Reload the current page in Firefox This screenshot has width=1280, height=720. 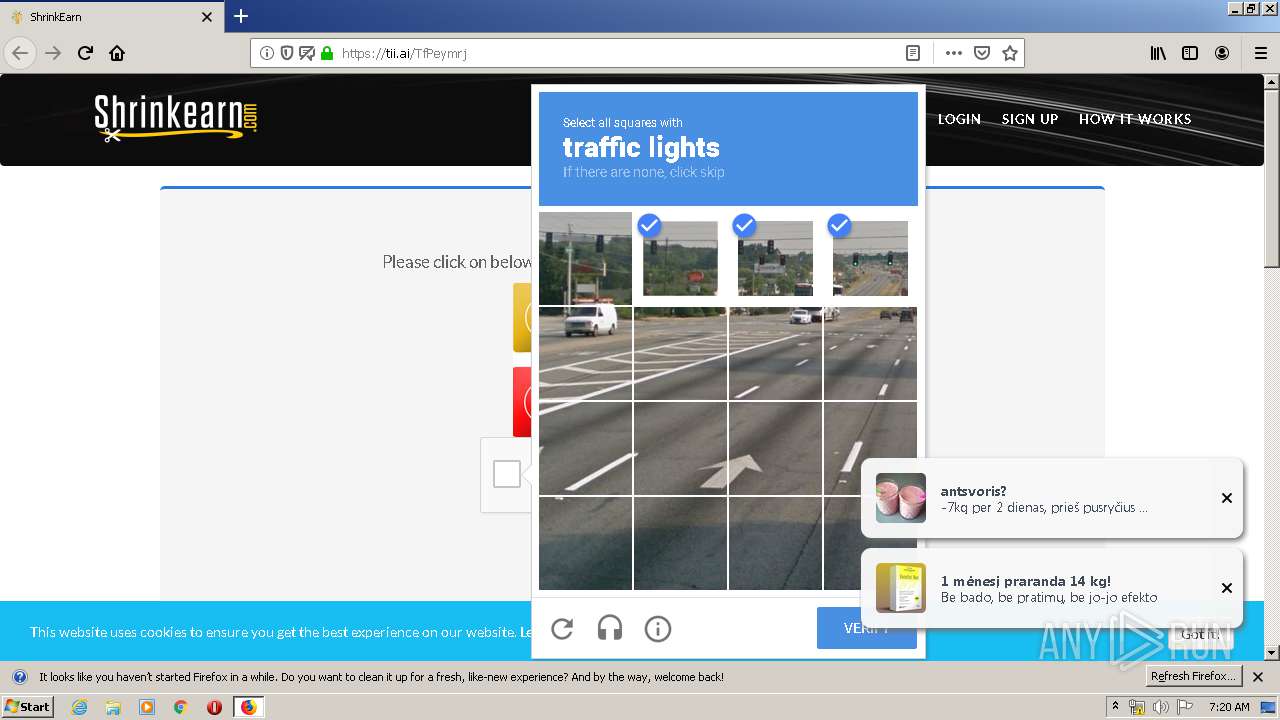(x=85, y=53)
